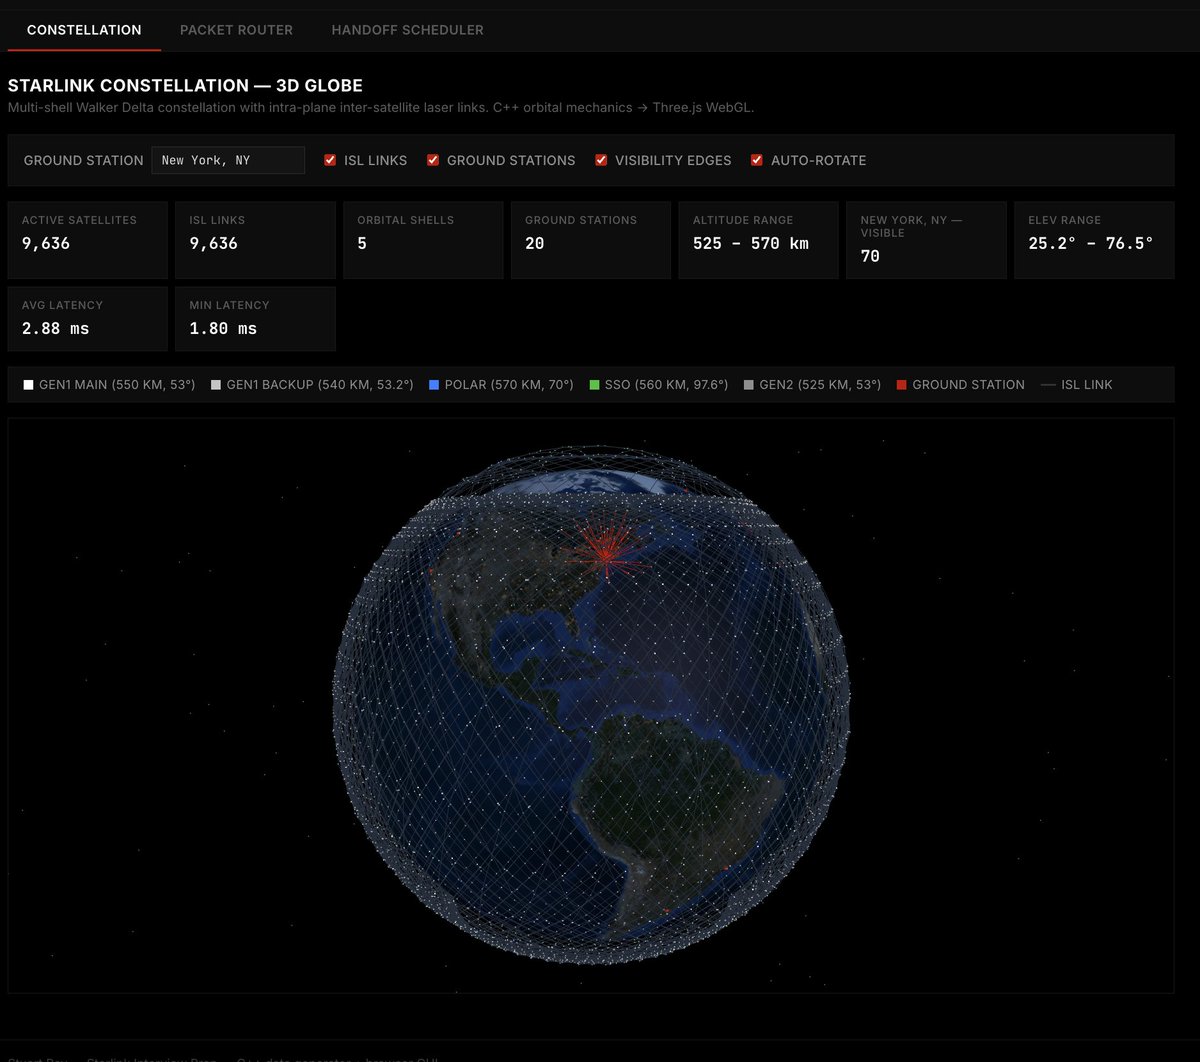This screenshot has height=1062, width=1200.
Task: Click the Orbital Shells value 5
Action: pyautogui.click(x=362, y=243)
